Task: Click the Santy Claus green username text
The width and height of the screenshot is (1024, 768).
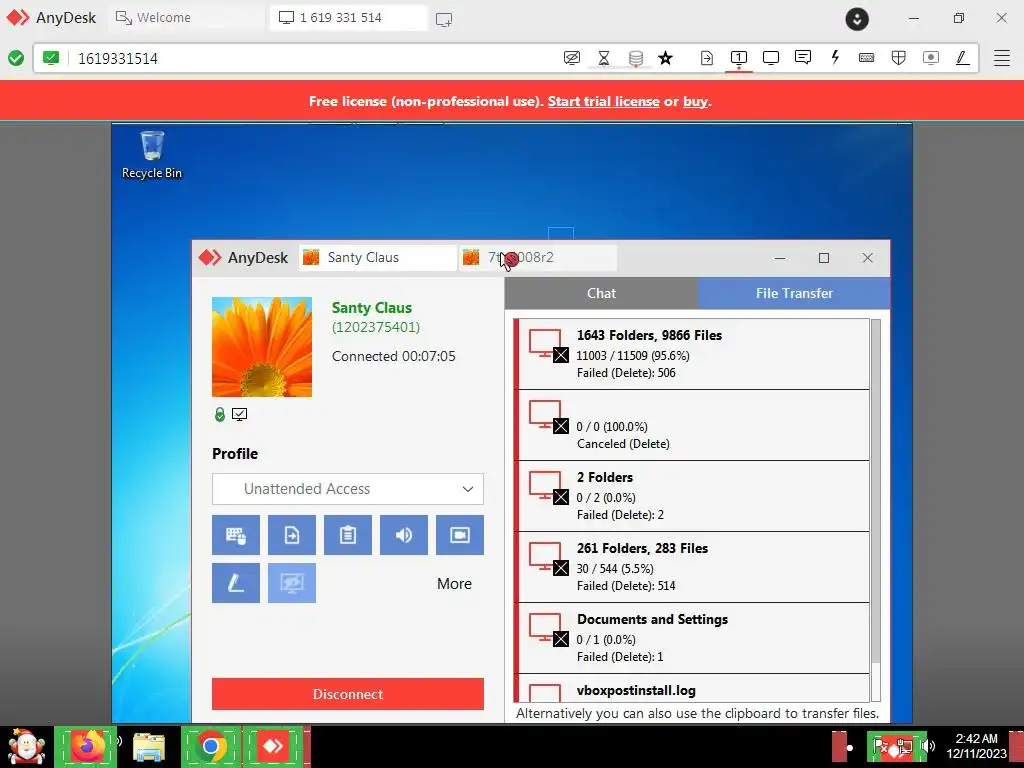Action: tap(372, 308)
